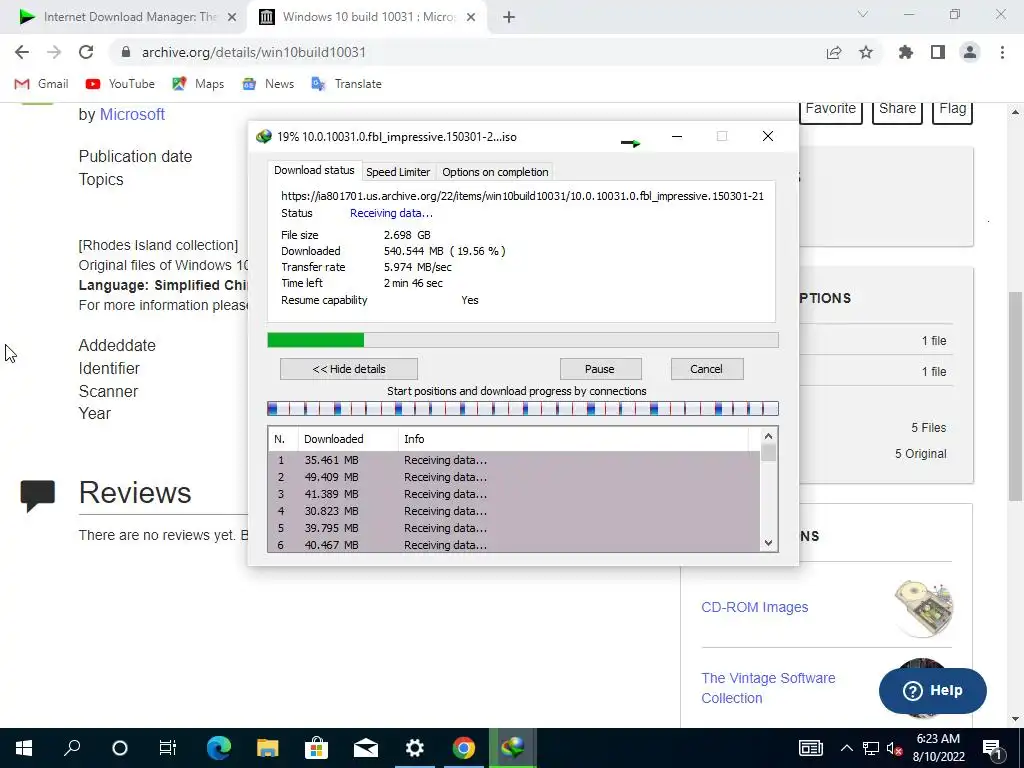This screenshot has height=768, width=1024.
Task: Click the browser page vertical scrollbar
Action: (1015, 395)
